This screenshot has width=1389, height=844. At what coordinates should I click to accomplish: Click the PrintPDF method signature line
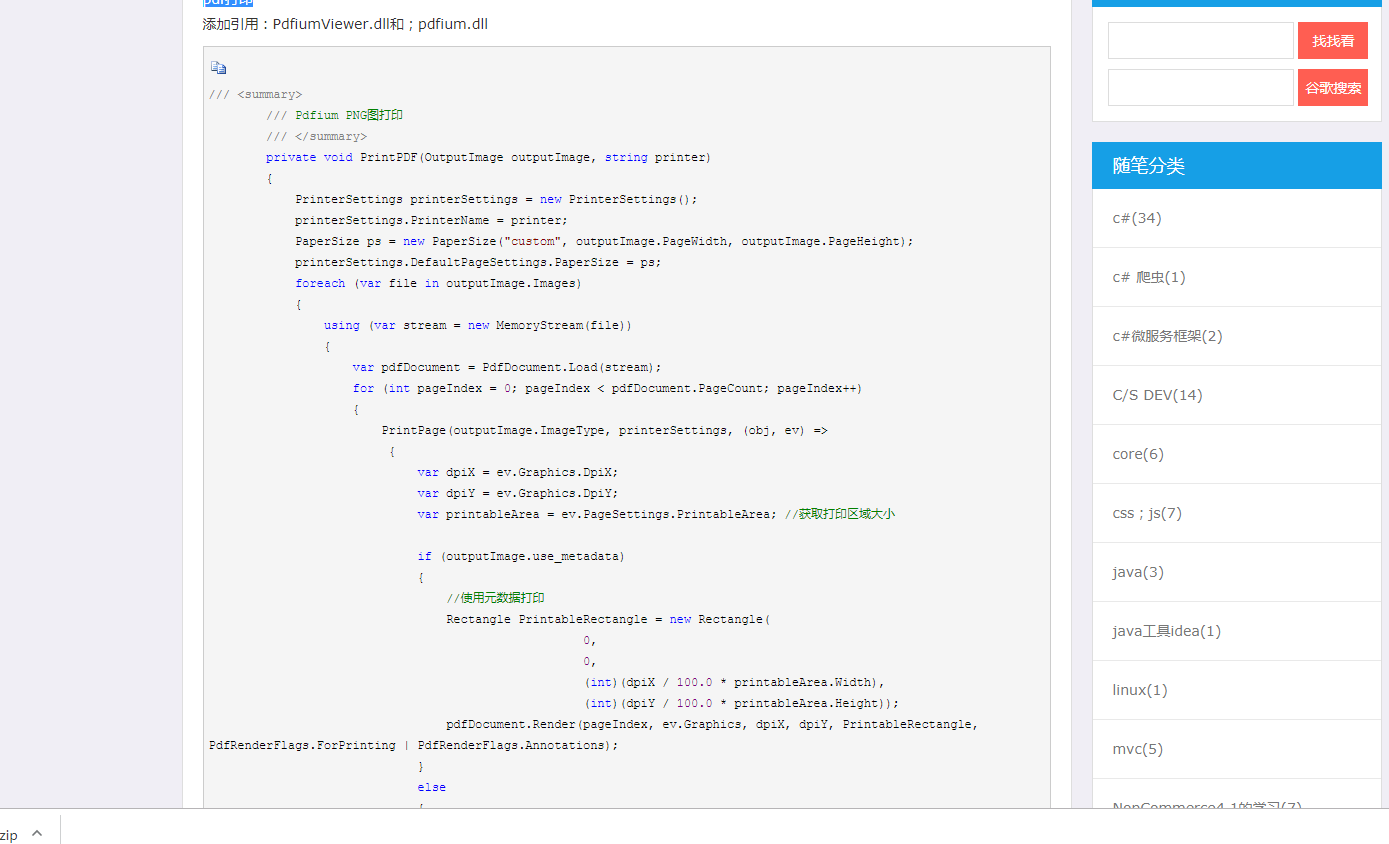tap(488, 157)
